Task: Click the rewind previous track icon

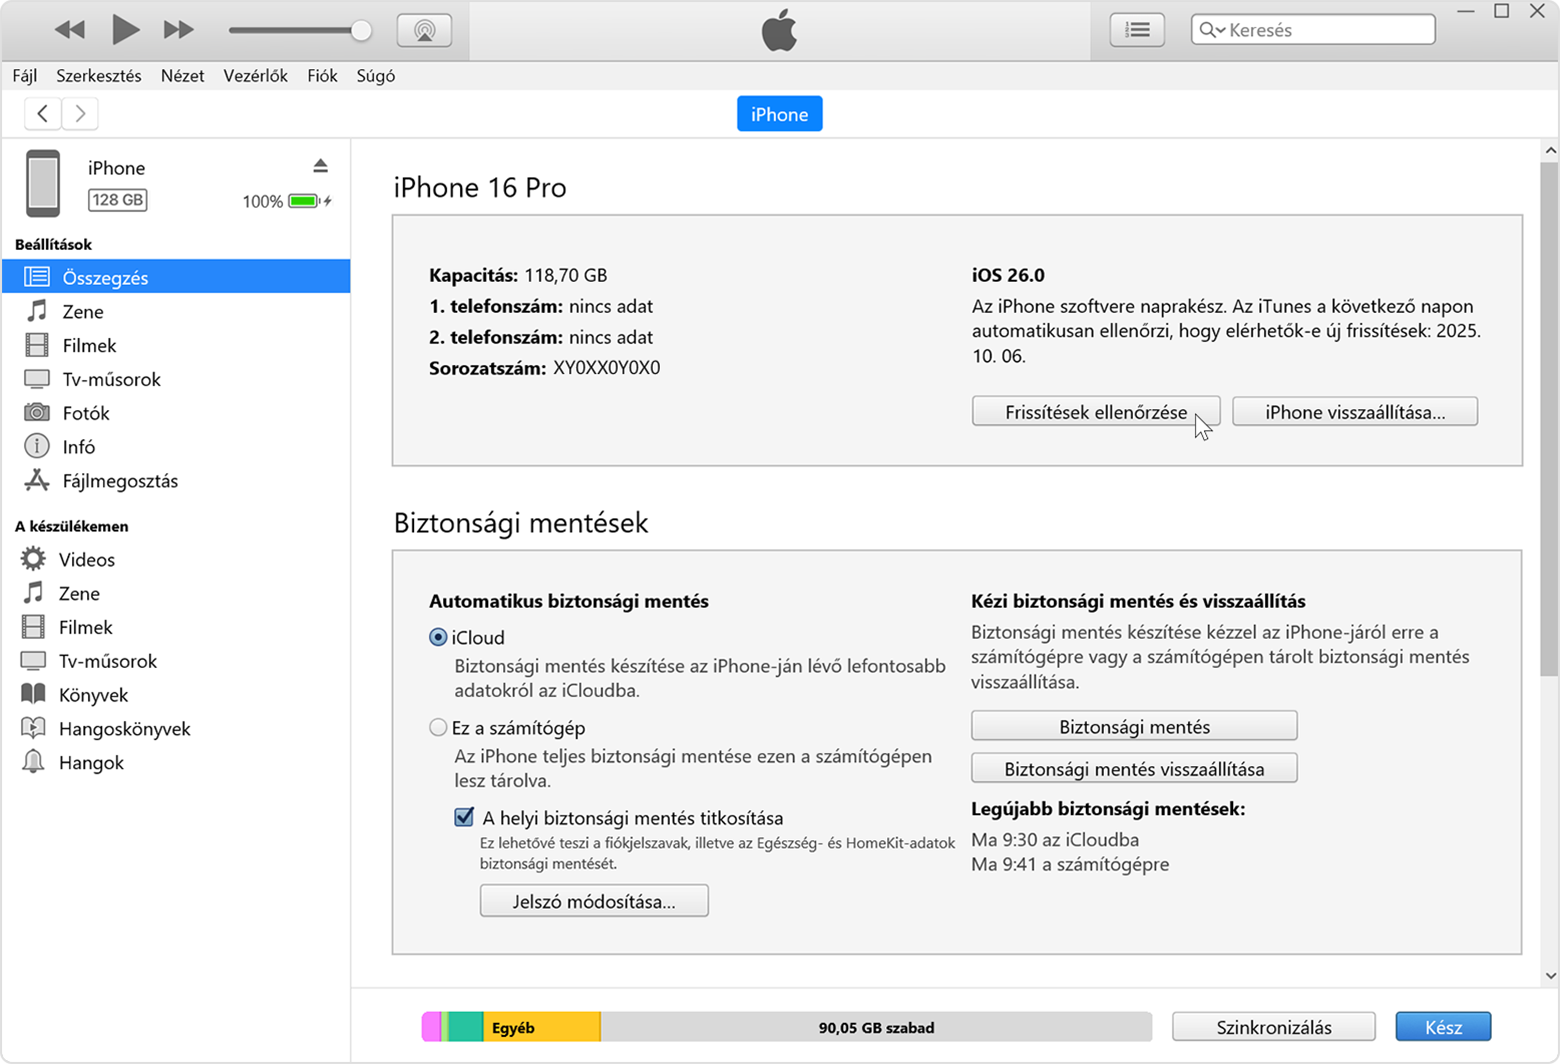Action: pyautogui.click(x=70, y=30)
